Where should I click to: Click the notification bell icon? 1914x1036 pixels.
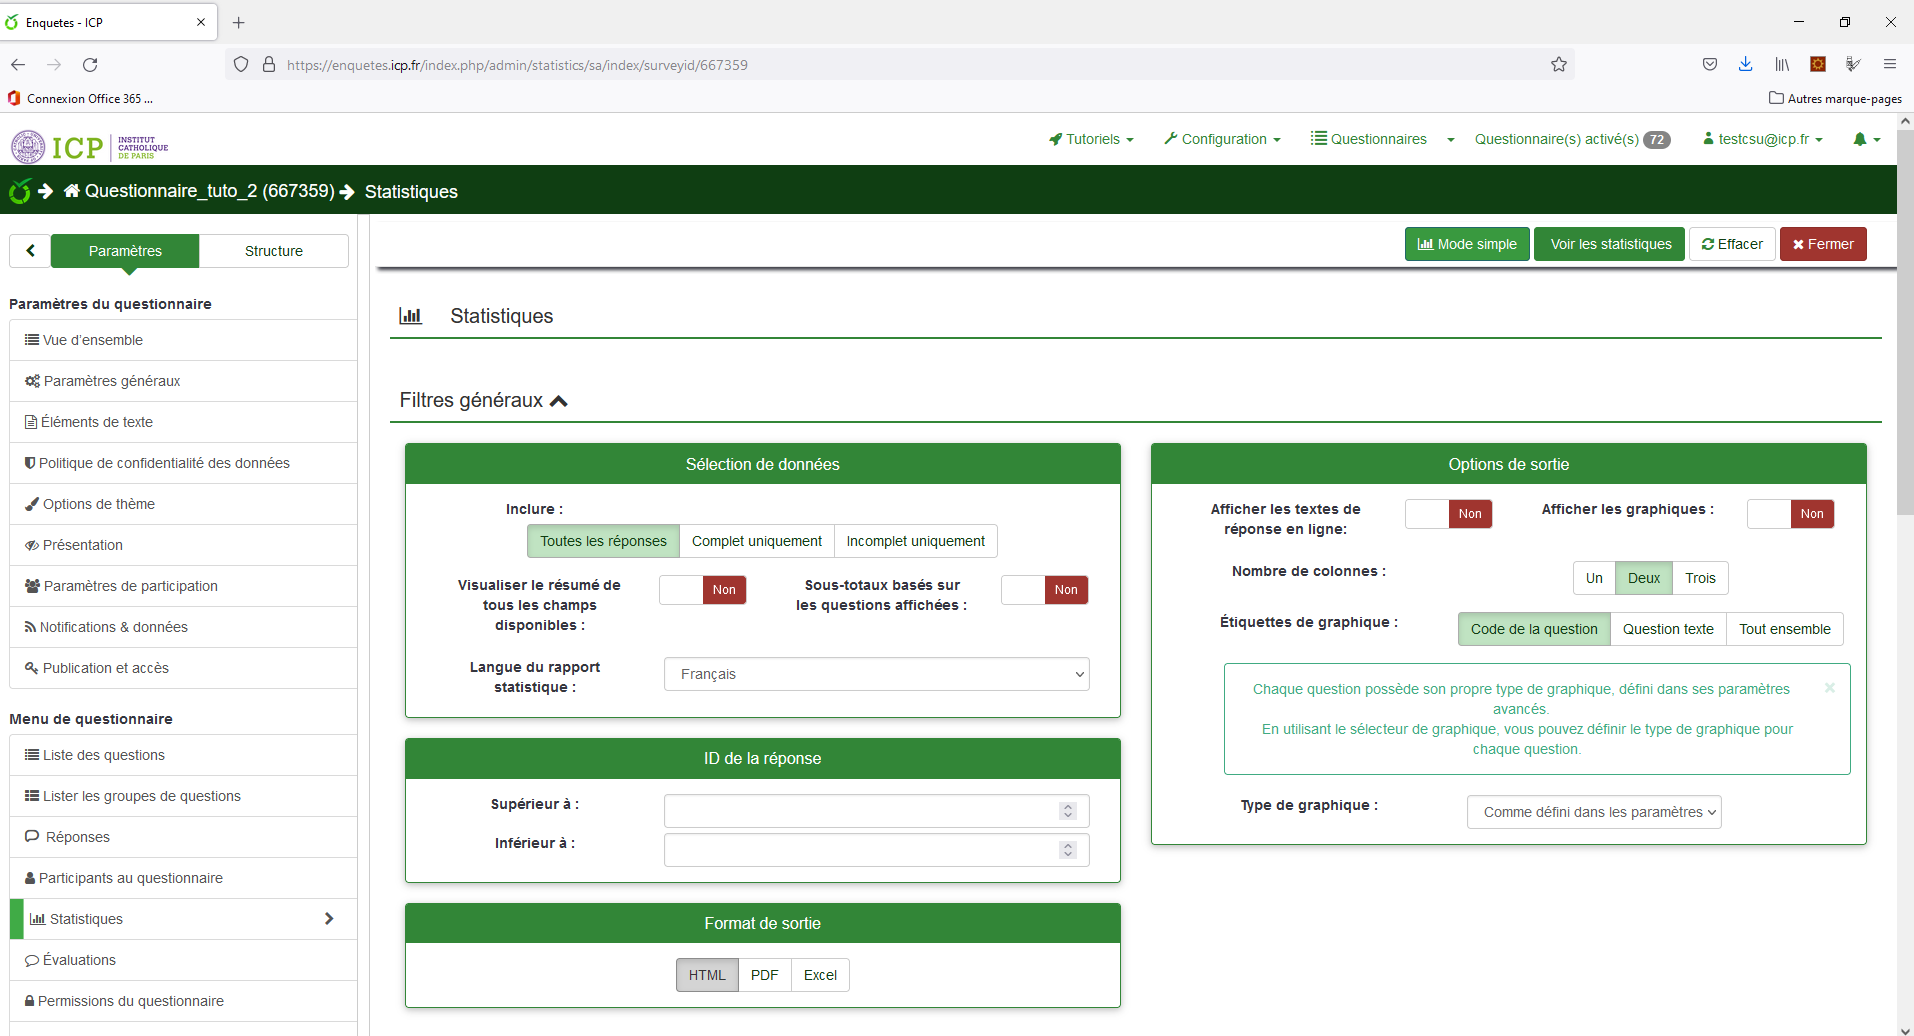[x=1860, y=140]
